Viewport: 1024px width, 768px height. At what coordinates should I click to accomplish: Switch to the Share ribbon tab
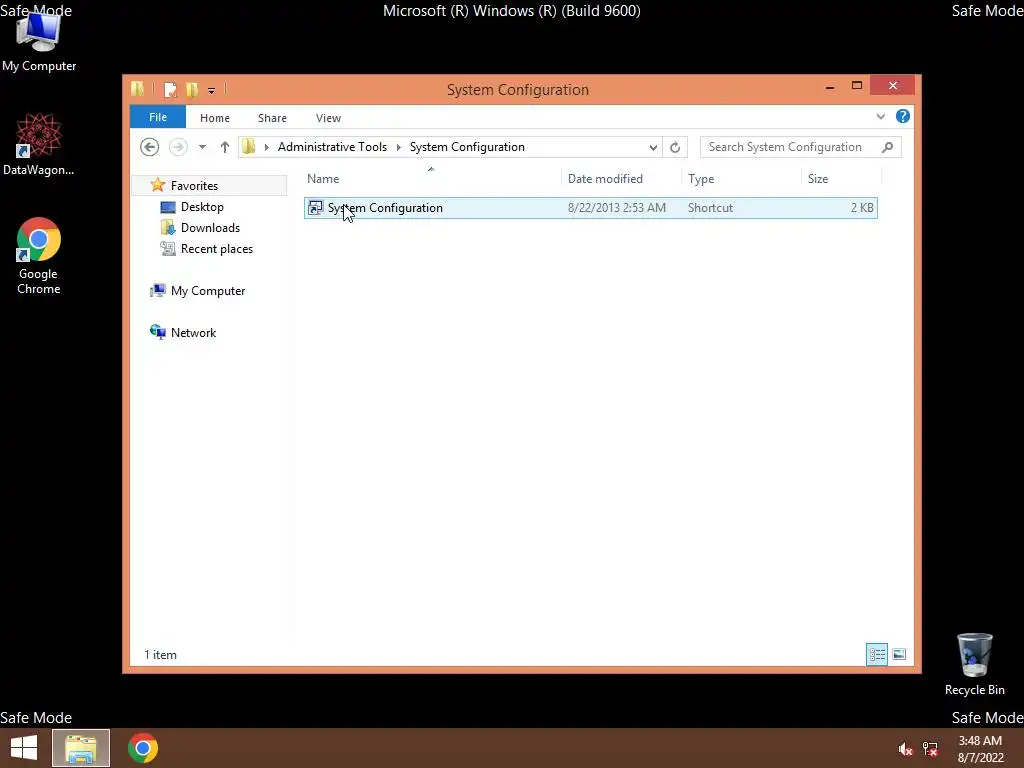coord(272,118)
